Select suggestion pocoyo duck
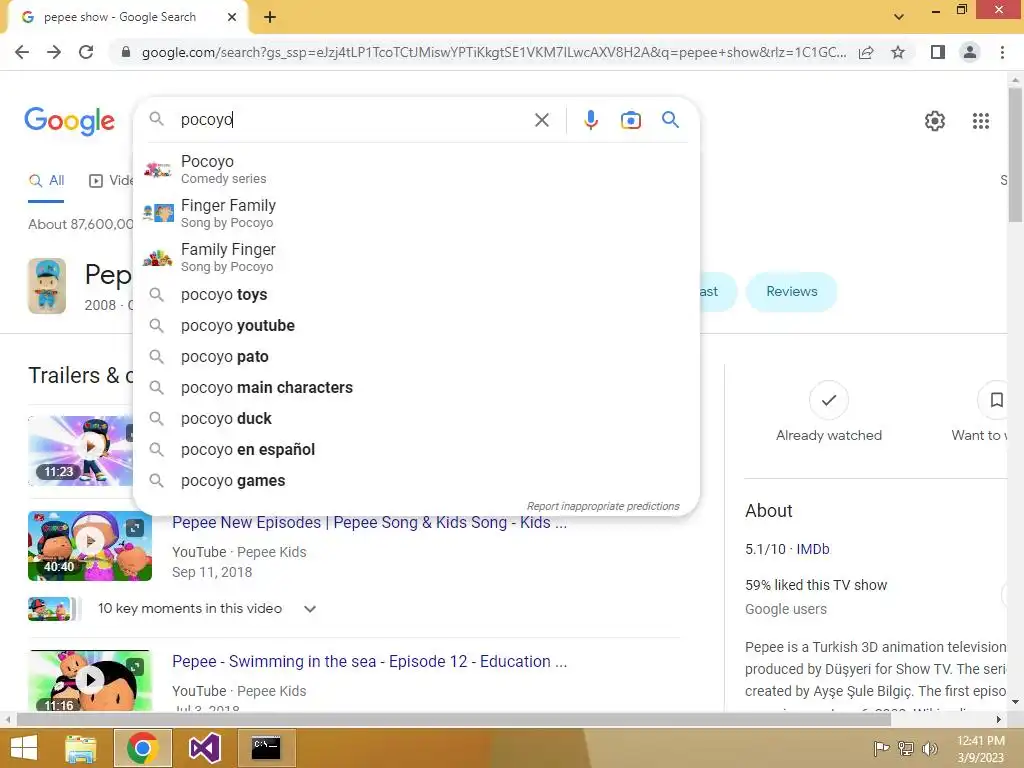This screenshot has width=1024, height=768. [416, 419]
